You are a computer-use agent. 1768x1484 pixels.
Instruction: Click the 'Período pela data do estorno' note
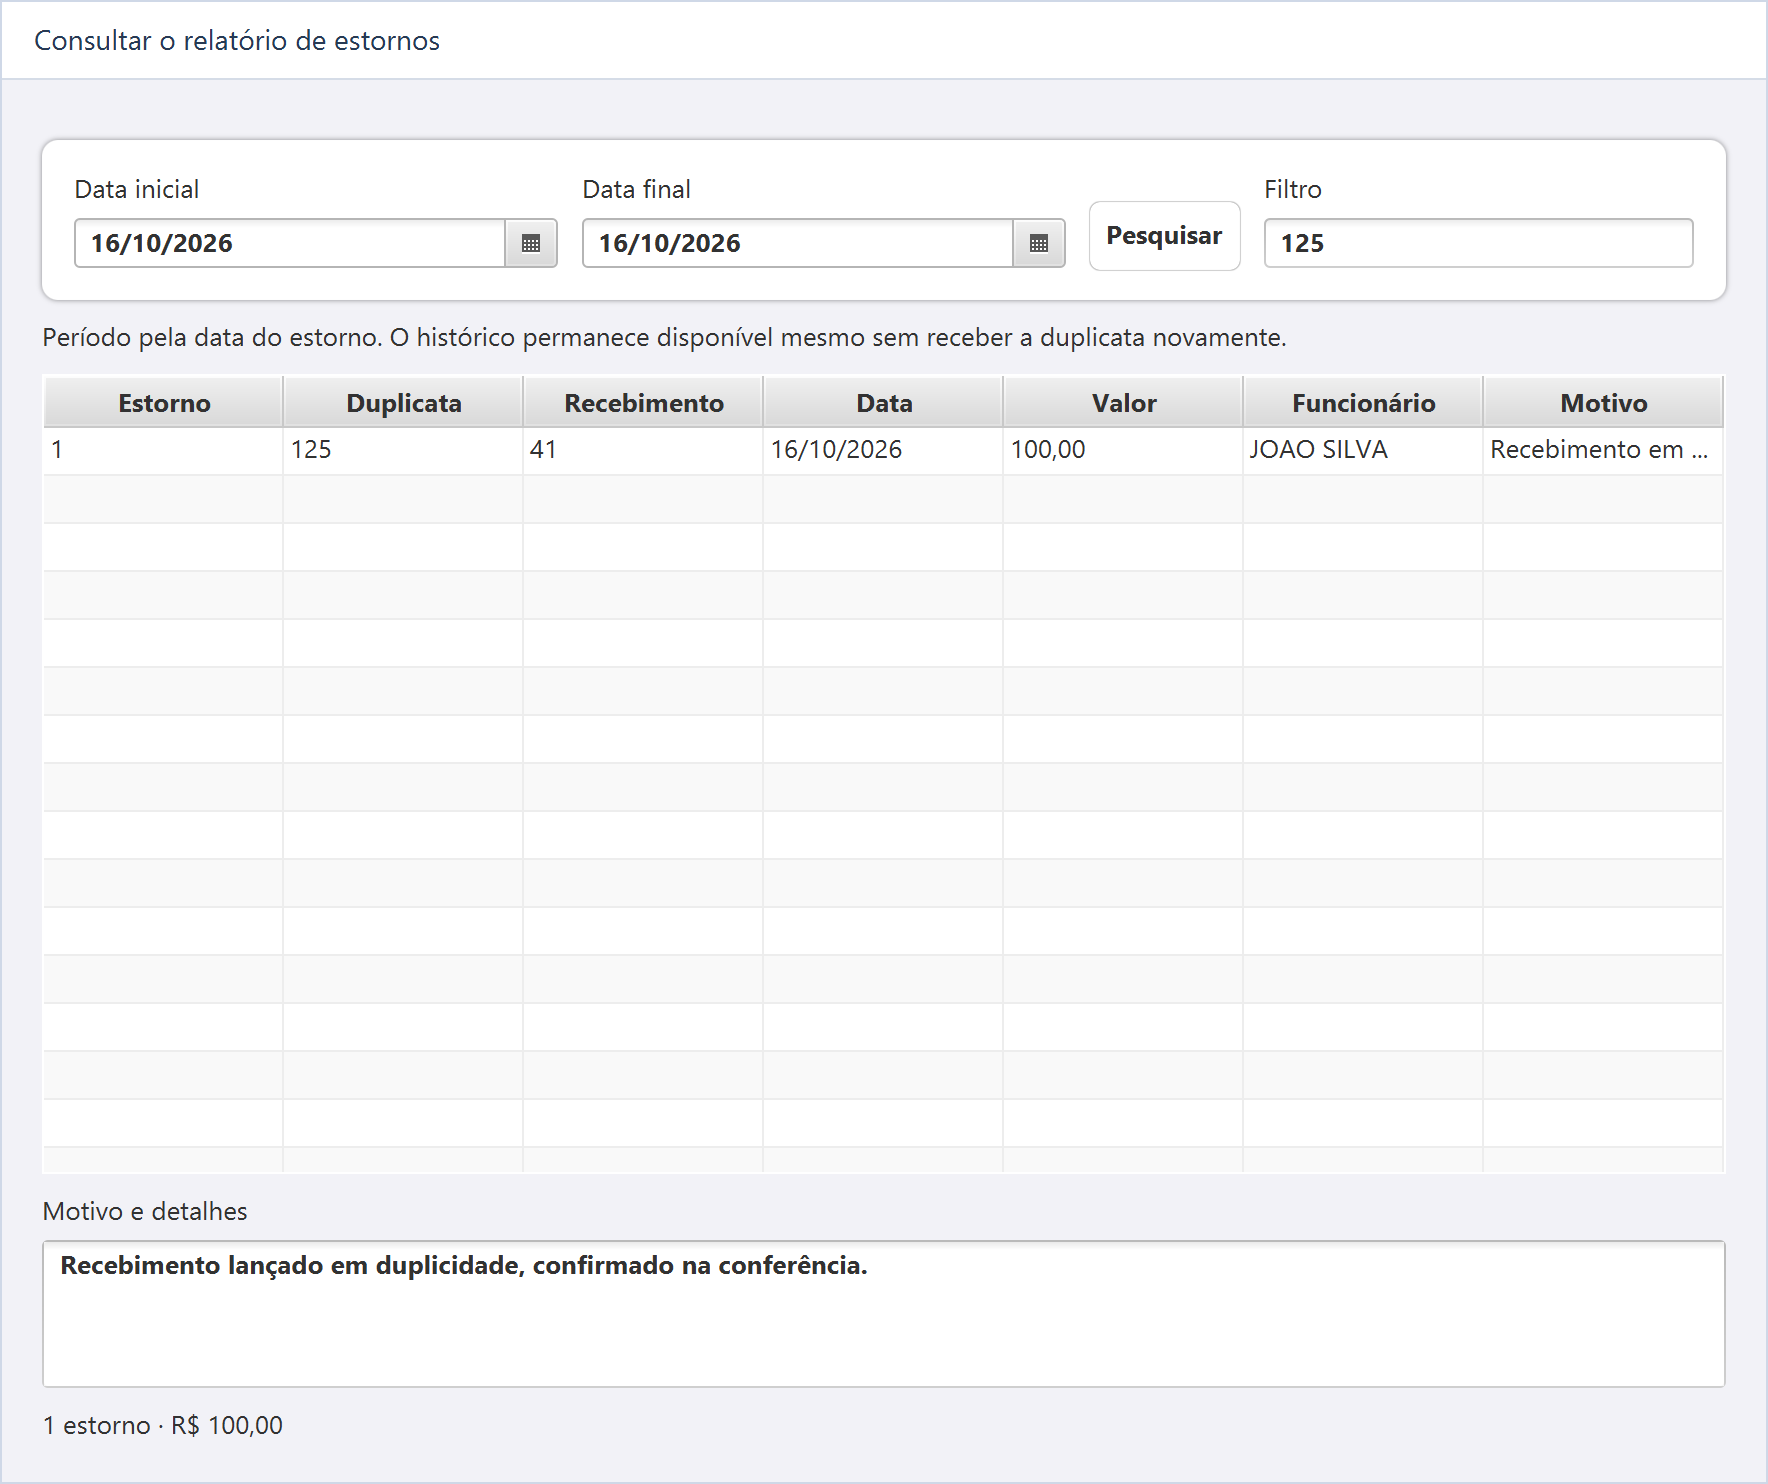(x=664, y=338)
